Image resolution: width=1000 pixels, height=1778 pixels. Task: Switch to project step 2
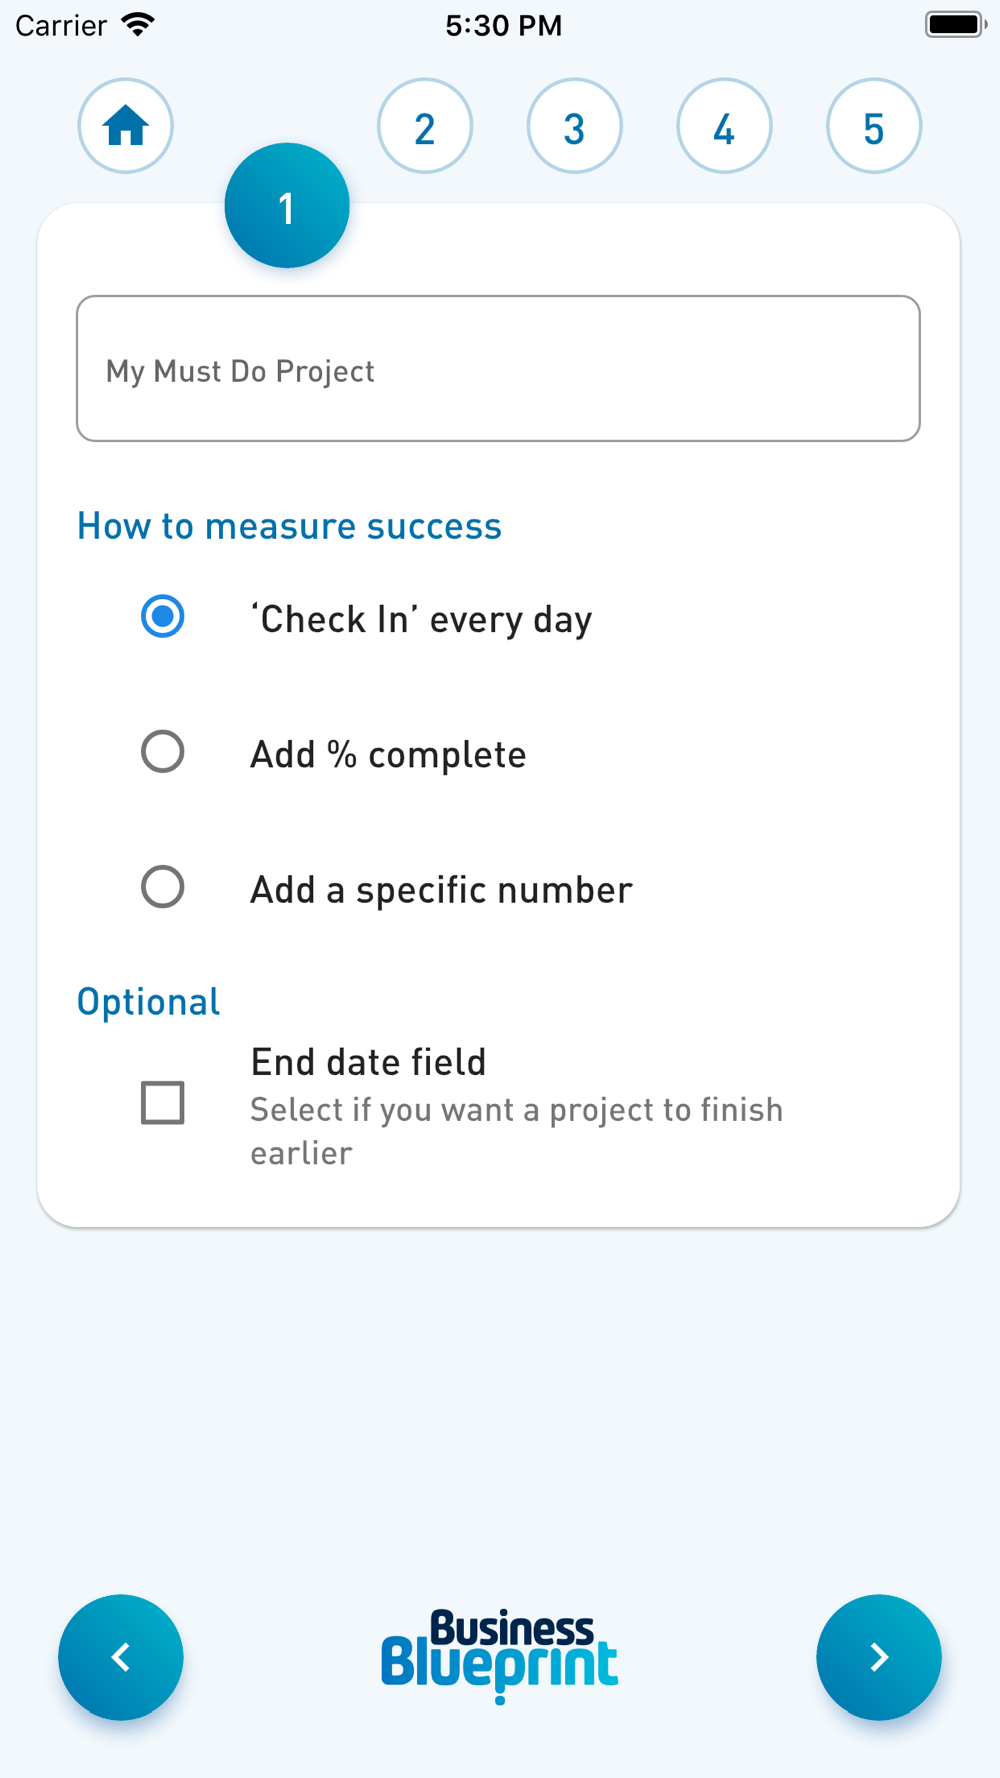point(425,127)
